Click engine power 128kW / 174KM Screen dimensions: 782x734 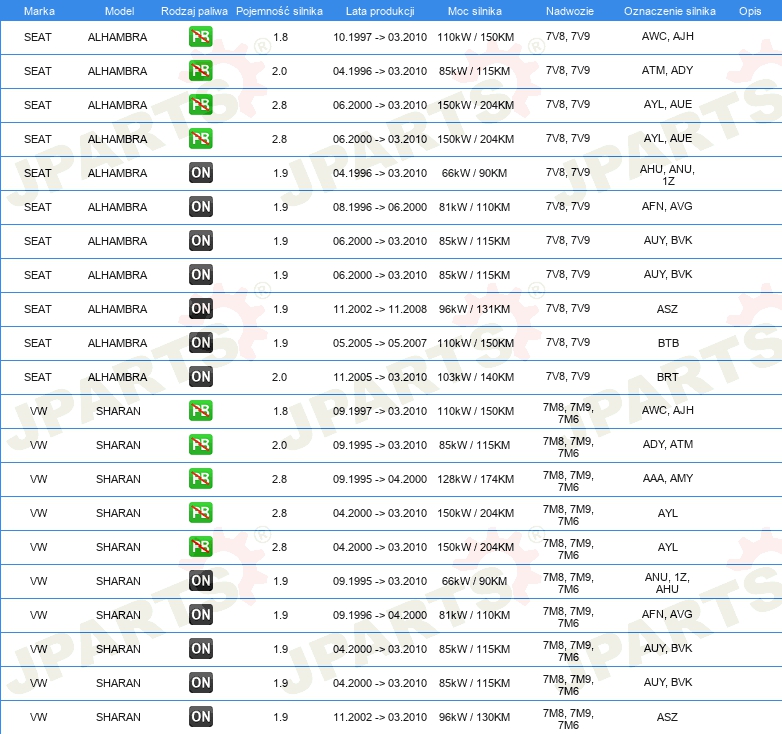475,479
